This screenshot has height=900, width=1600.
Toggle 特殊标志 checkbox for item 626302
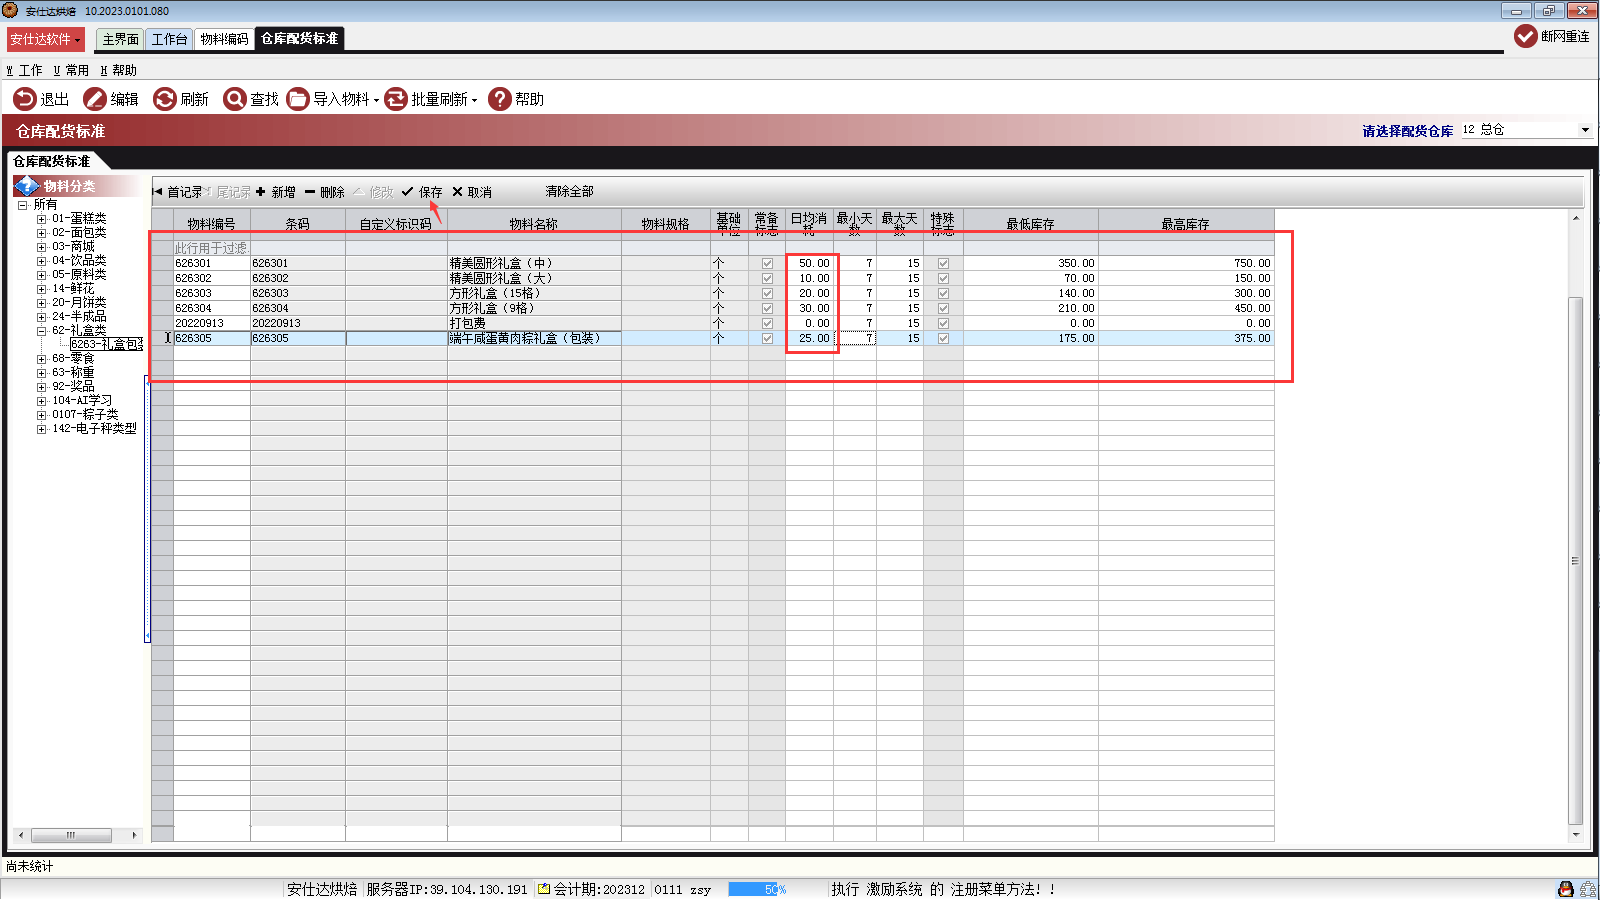tap(943, 279)
